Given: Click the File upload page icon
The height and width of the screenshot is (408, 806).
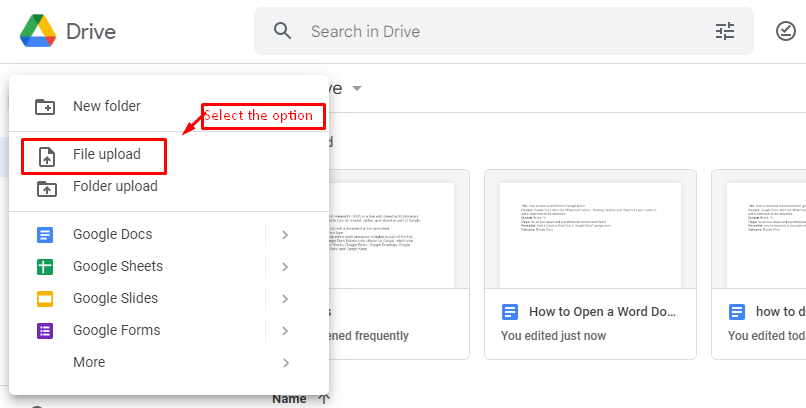Looking at the screenshot, I should (47, 156).
